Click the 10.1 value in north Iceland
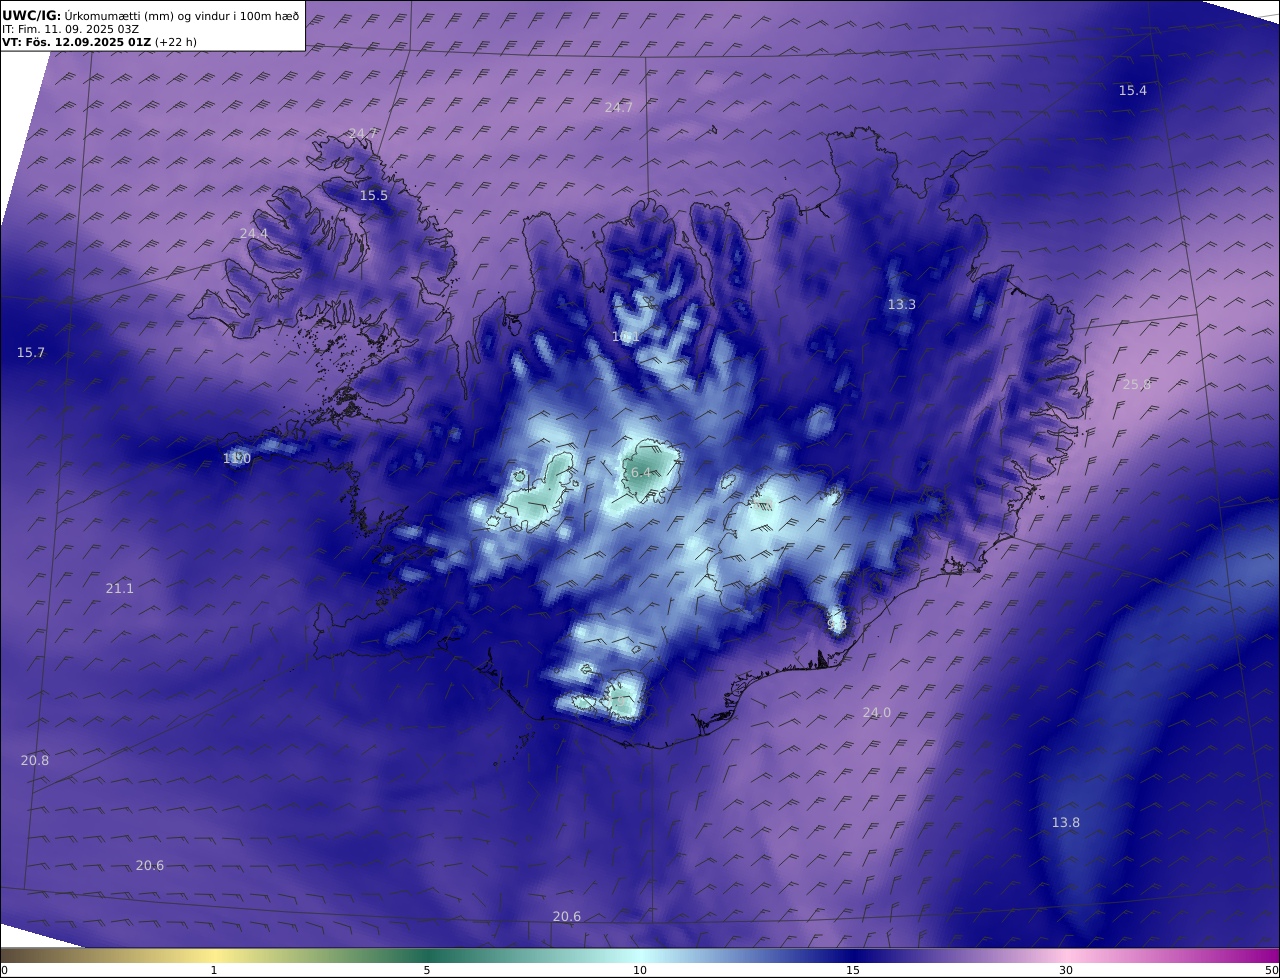The height and width of the screenshot is (978, 1280). 625,337
